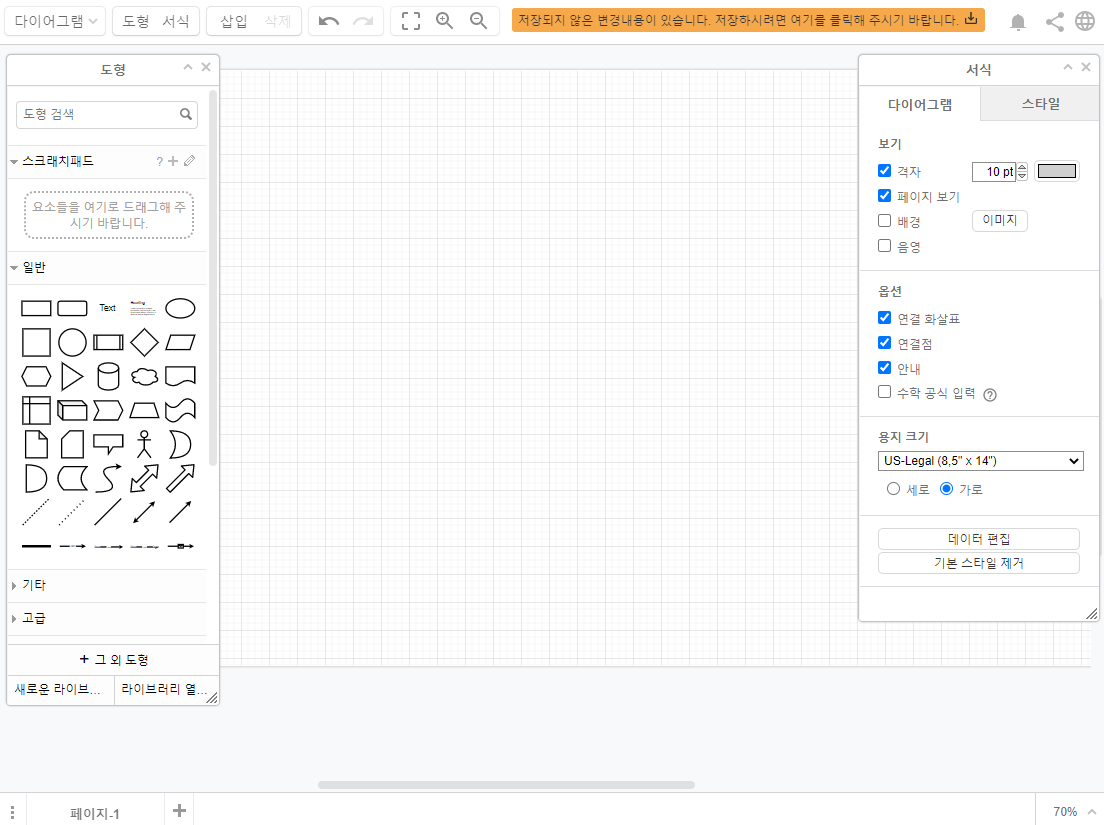Image resolution: width=1104 pixels, height=825 pixels.
Task: Select the parallelogram shape
Action: tap(180, 342)
